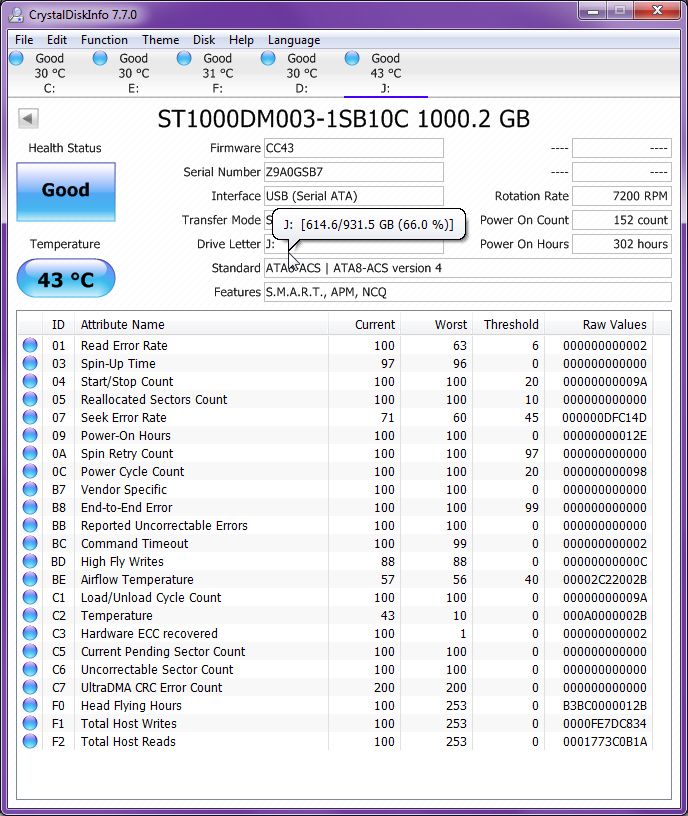
Task: Click the Spin-Up Time status orb
Action: click(30, 363)
